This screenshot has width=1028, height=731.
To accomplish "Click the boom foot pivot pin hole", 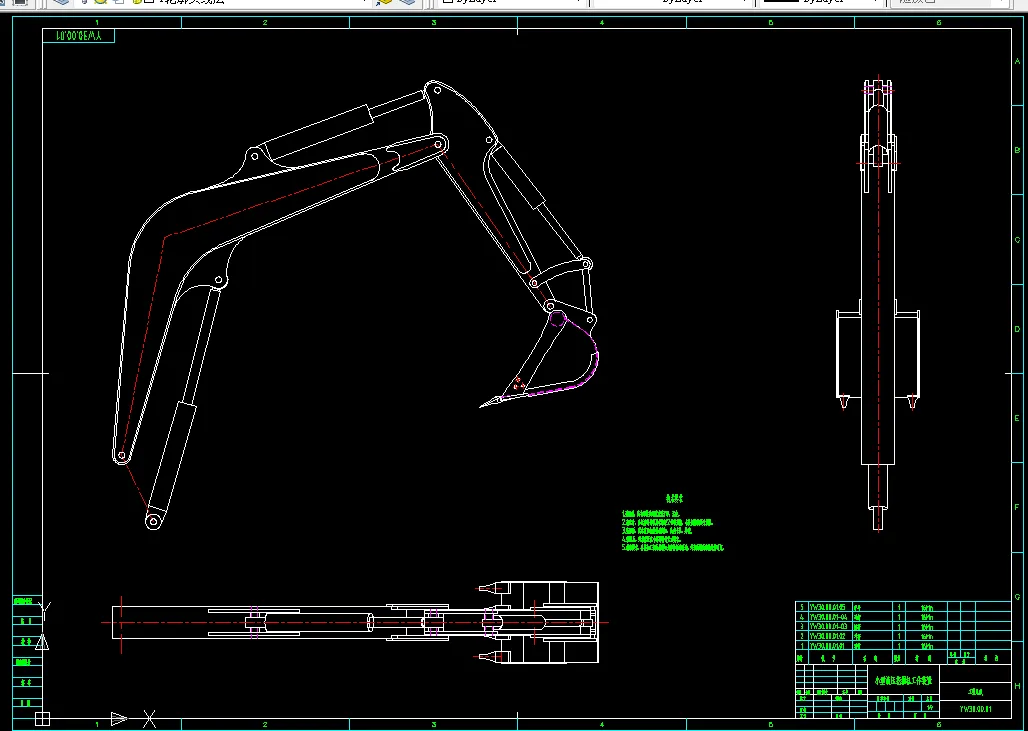I will click(121, 455).
